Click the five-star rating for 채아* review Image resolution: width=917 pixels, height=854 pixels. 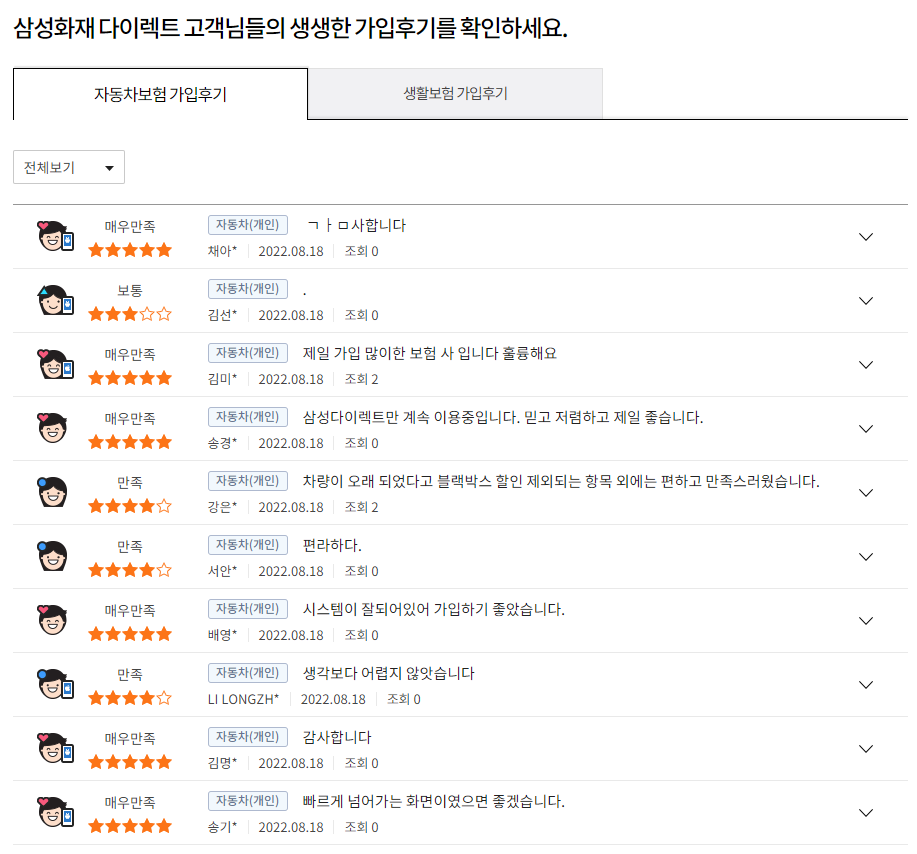click(x=130, y=250)
